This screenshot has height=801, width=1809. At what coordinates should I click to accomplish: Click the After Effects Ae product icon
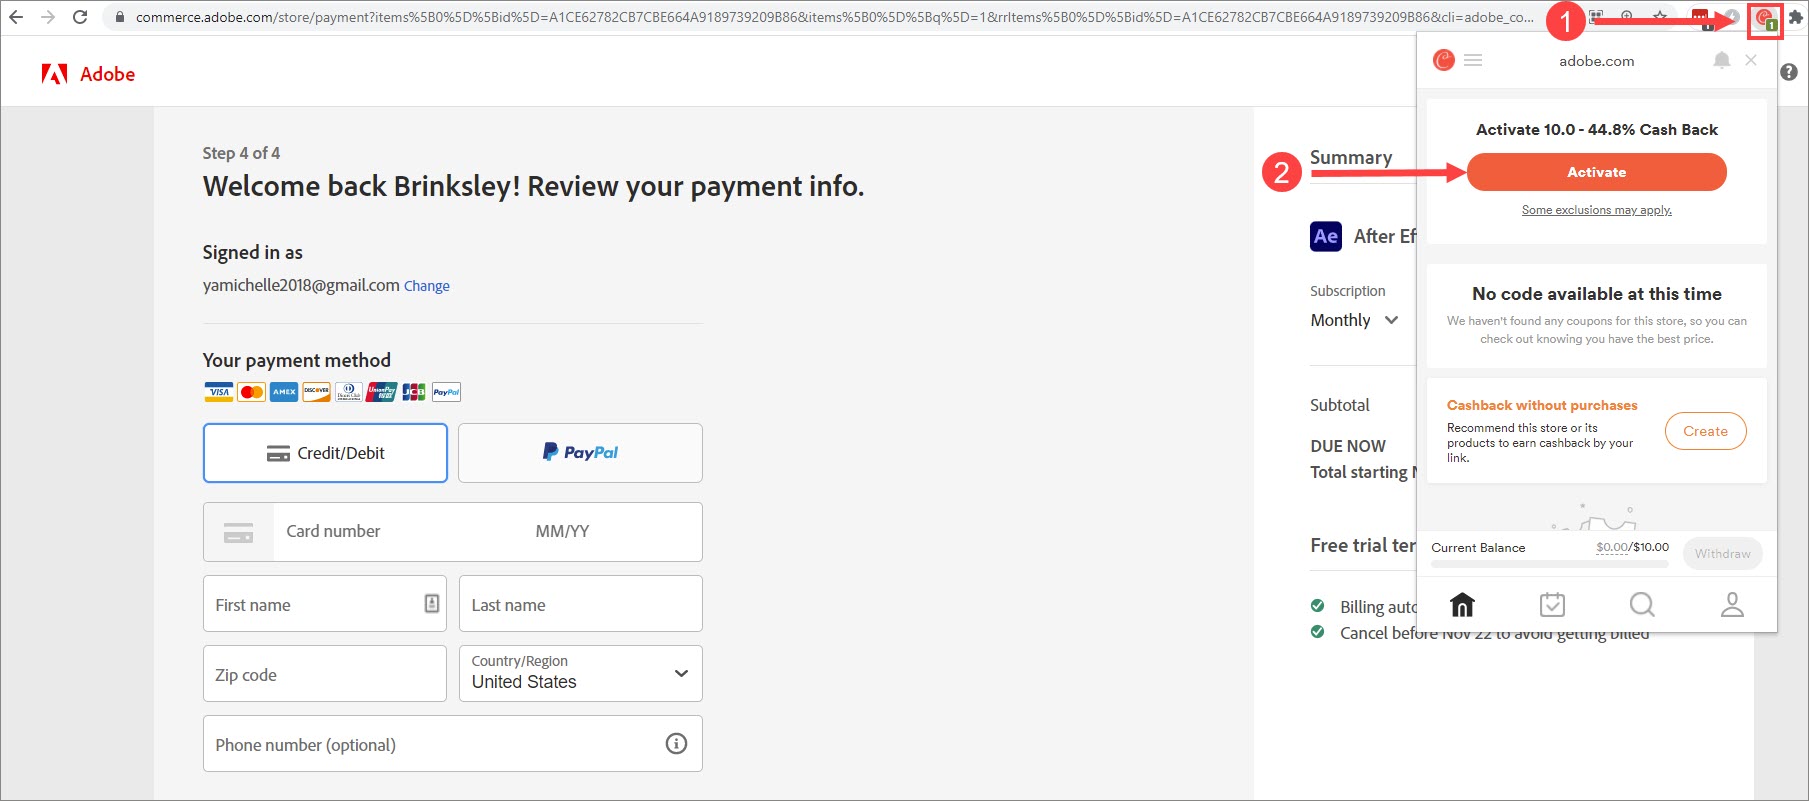pos(1326,236)
